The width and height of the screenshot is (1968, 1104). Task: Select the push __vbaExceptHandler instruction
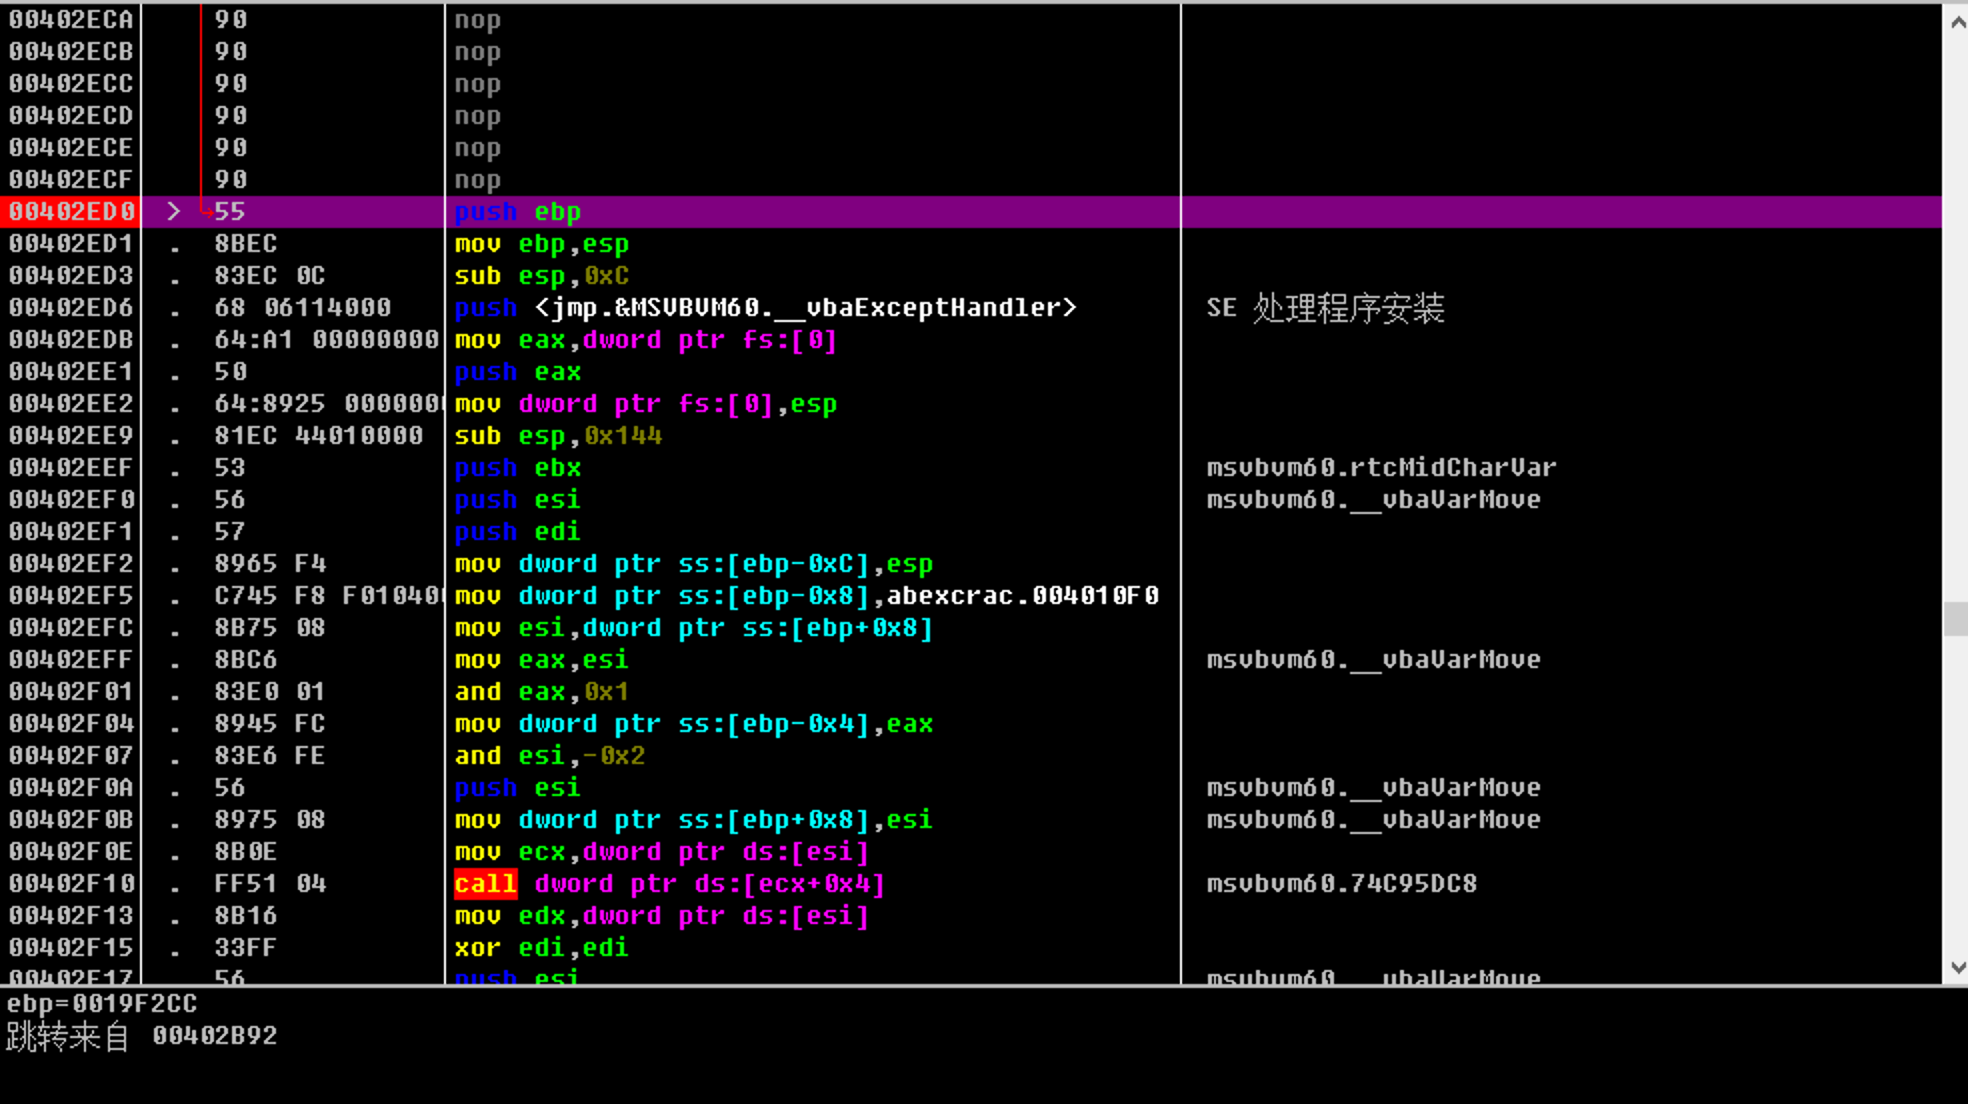click(765, 308)
